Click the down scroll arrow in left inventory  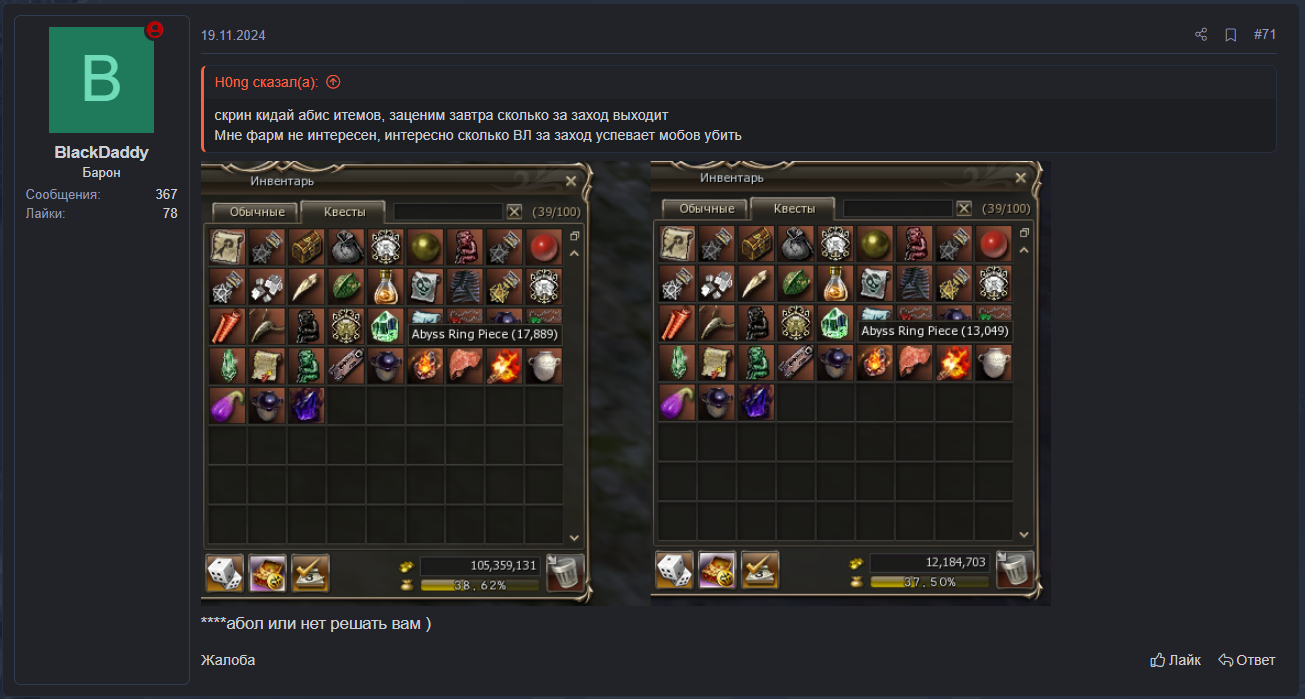tap(574, 538)
